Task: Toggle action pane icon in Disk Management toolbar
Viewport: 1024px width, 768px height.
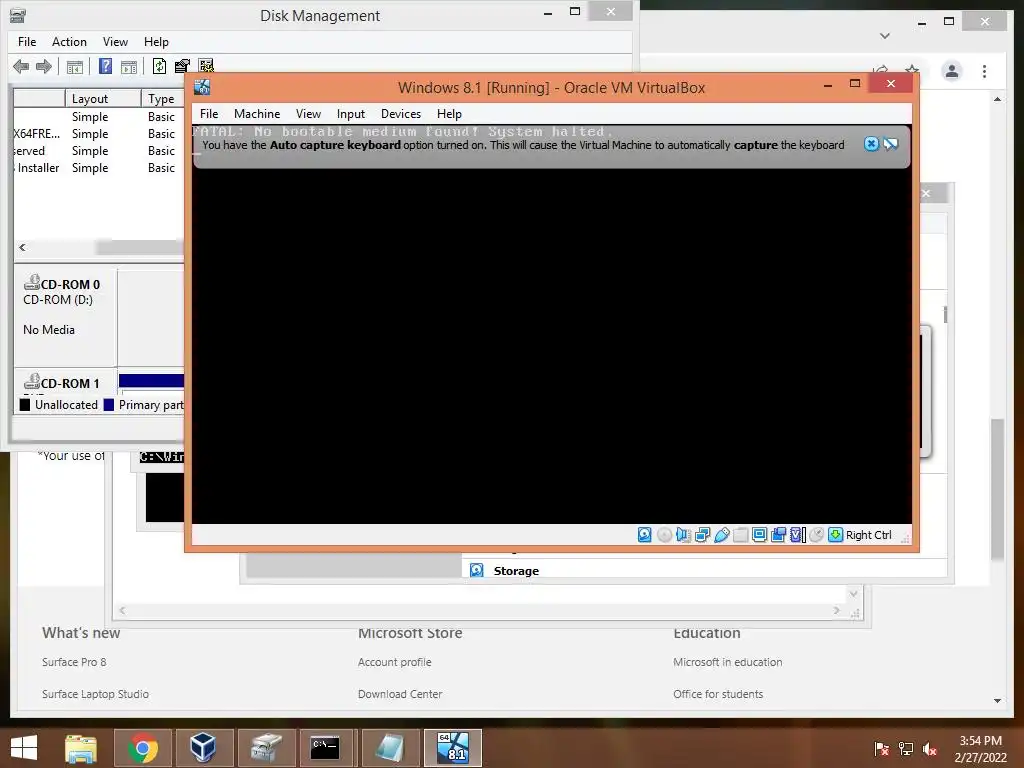Action: point(129,67)
